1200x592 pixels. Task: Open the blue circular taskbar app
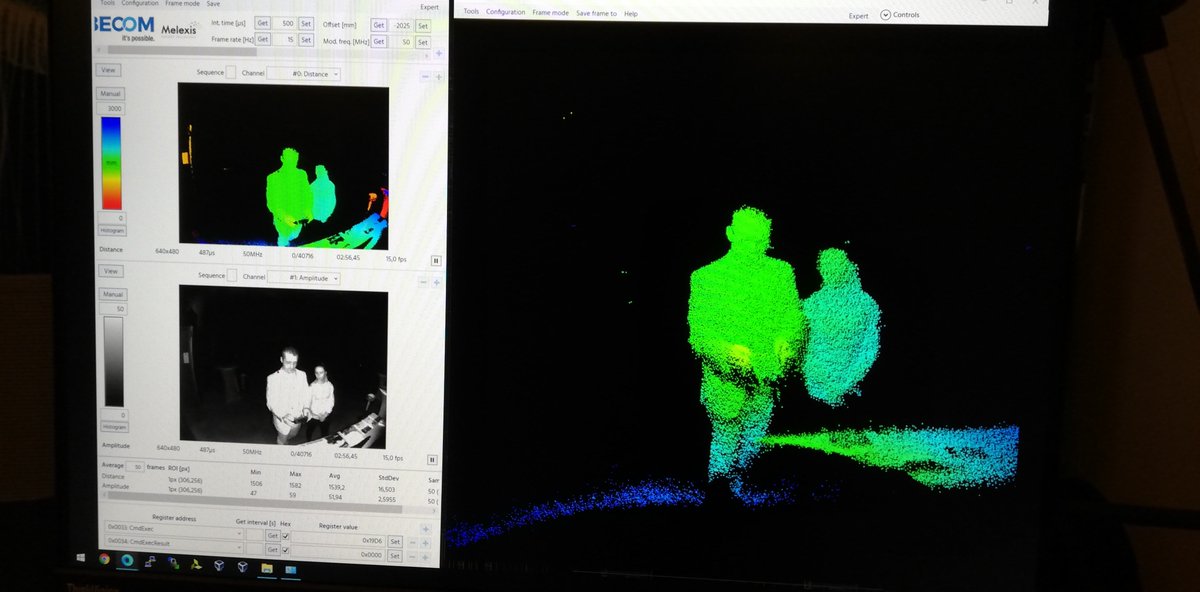coord(128,561)
